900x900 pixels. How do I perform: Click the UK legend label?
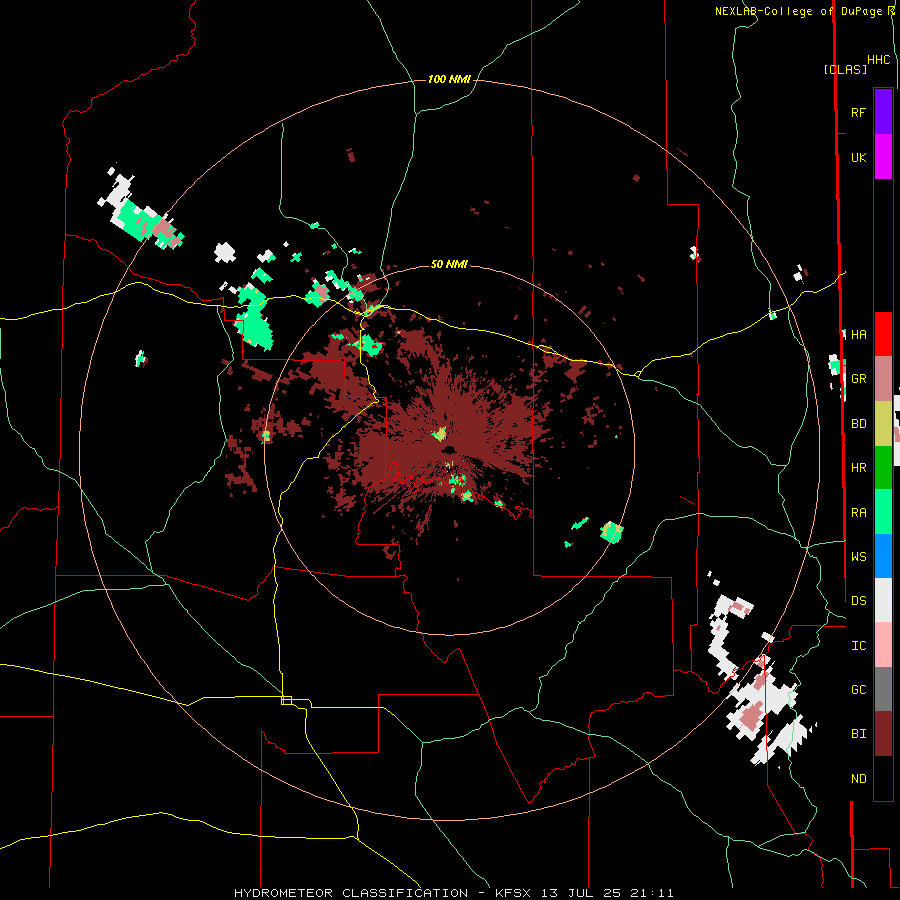(859, 157)
